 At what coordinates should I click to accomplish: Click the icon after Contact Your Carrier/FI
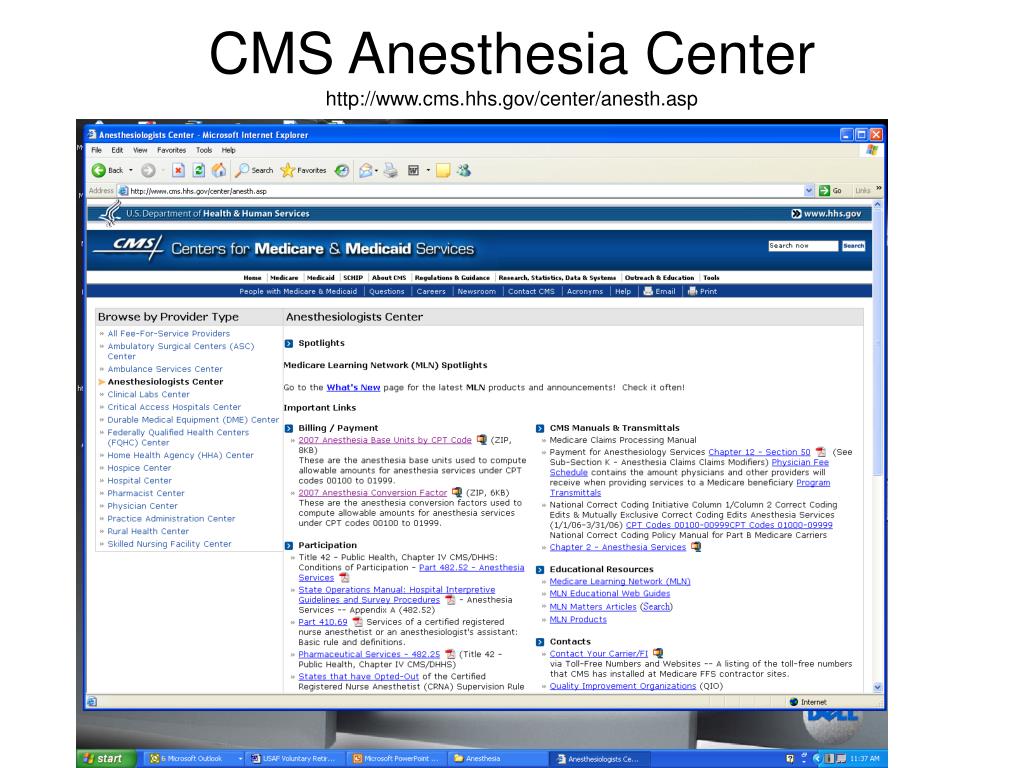(x=658, y=653)
